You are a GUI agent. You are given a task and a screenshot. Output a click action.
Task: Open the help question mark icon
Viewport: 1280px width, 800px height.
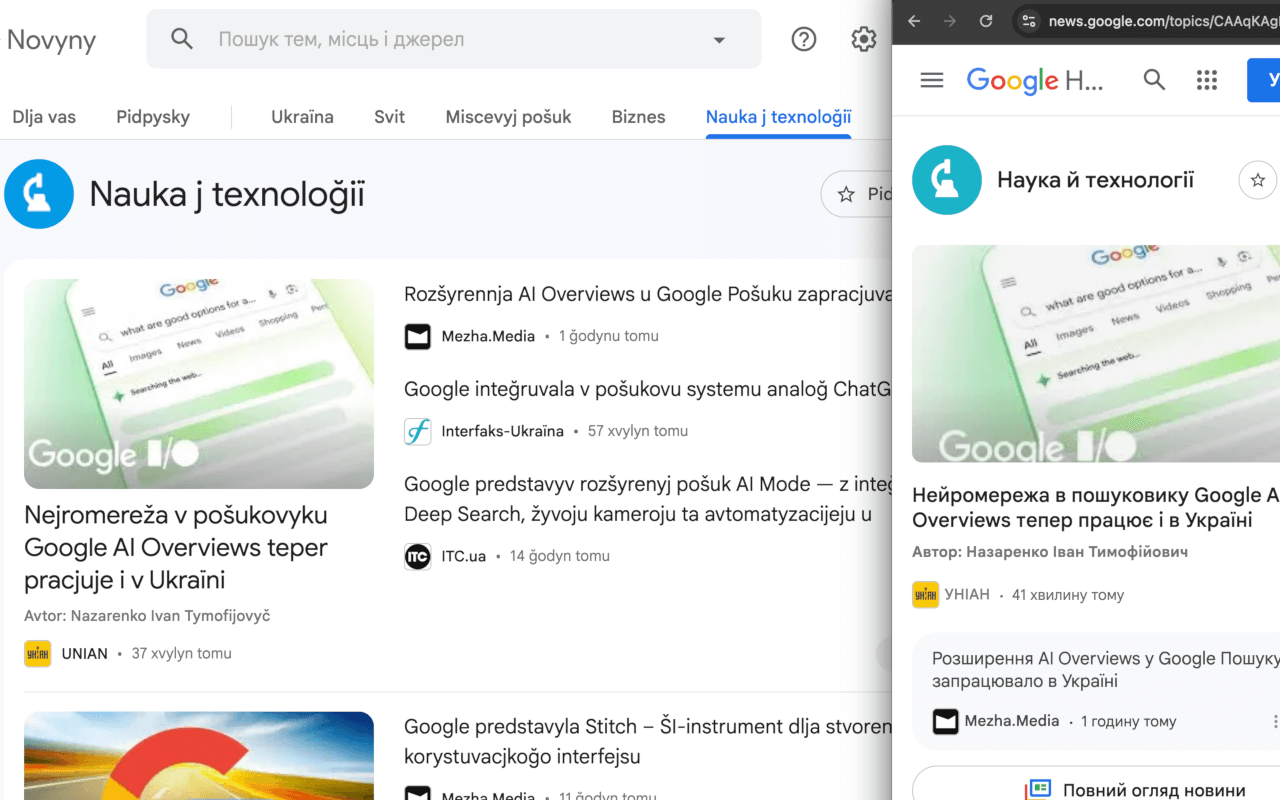[803, 39]
